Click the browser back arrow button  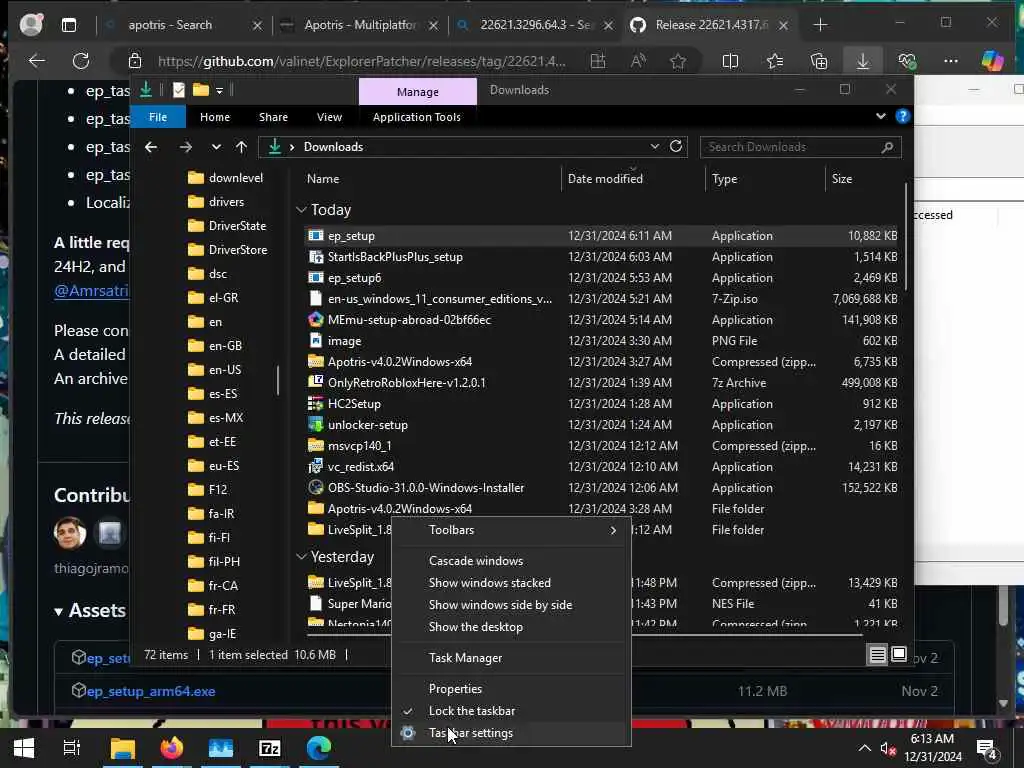click(37, 61)
